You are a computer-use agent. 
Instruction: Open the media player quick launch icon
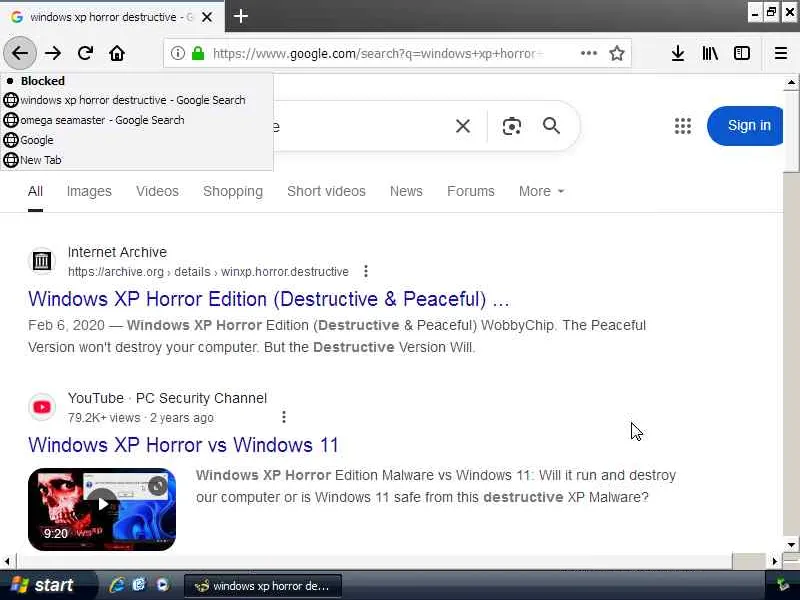[x=162, y=585]
